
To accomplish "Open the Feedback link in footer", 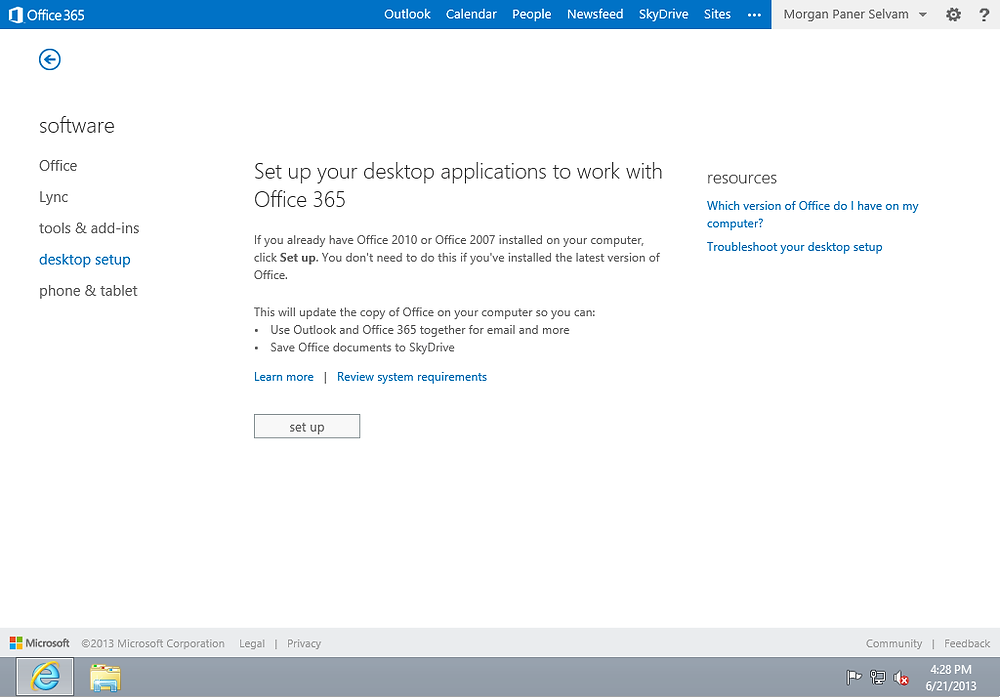I will click(x=967, y=643).
